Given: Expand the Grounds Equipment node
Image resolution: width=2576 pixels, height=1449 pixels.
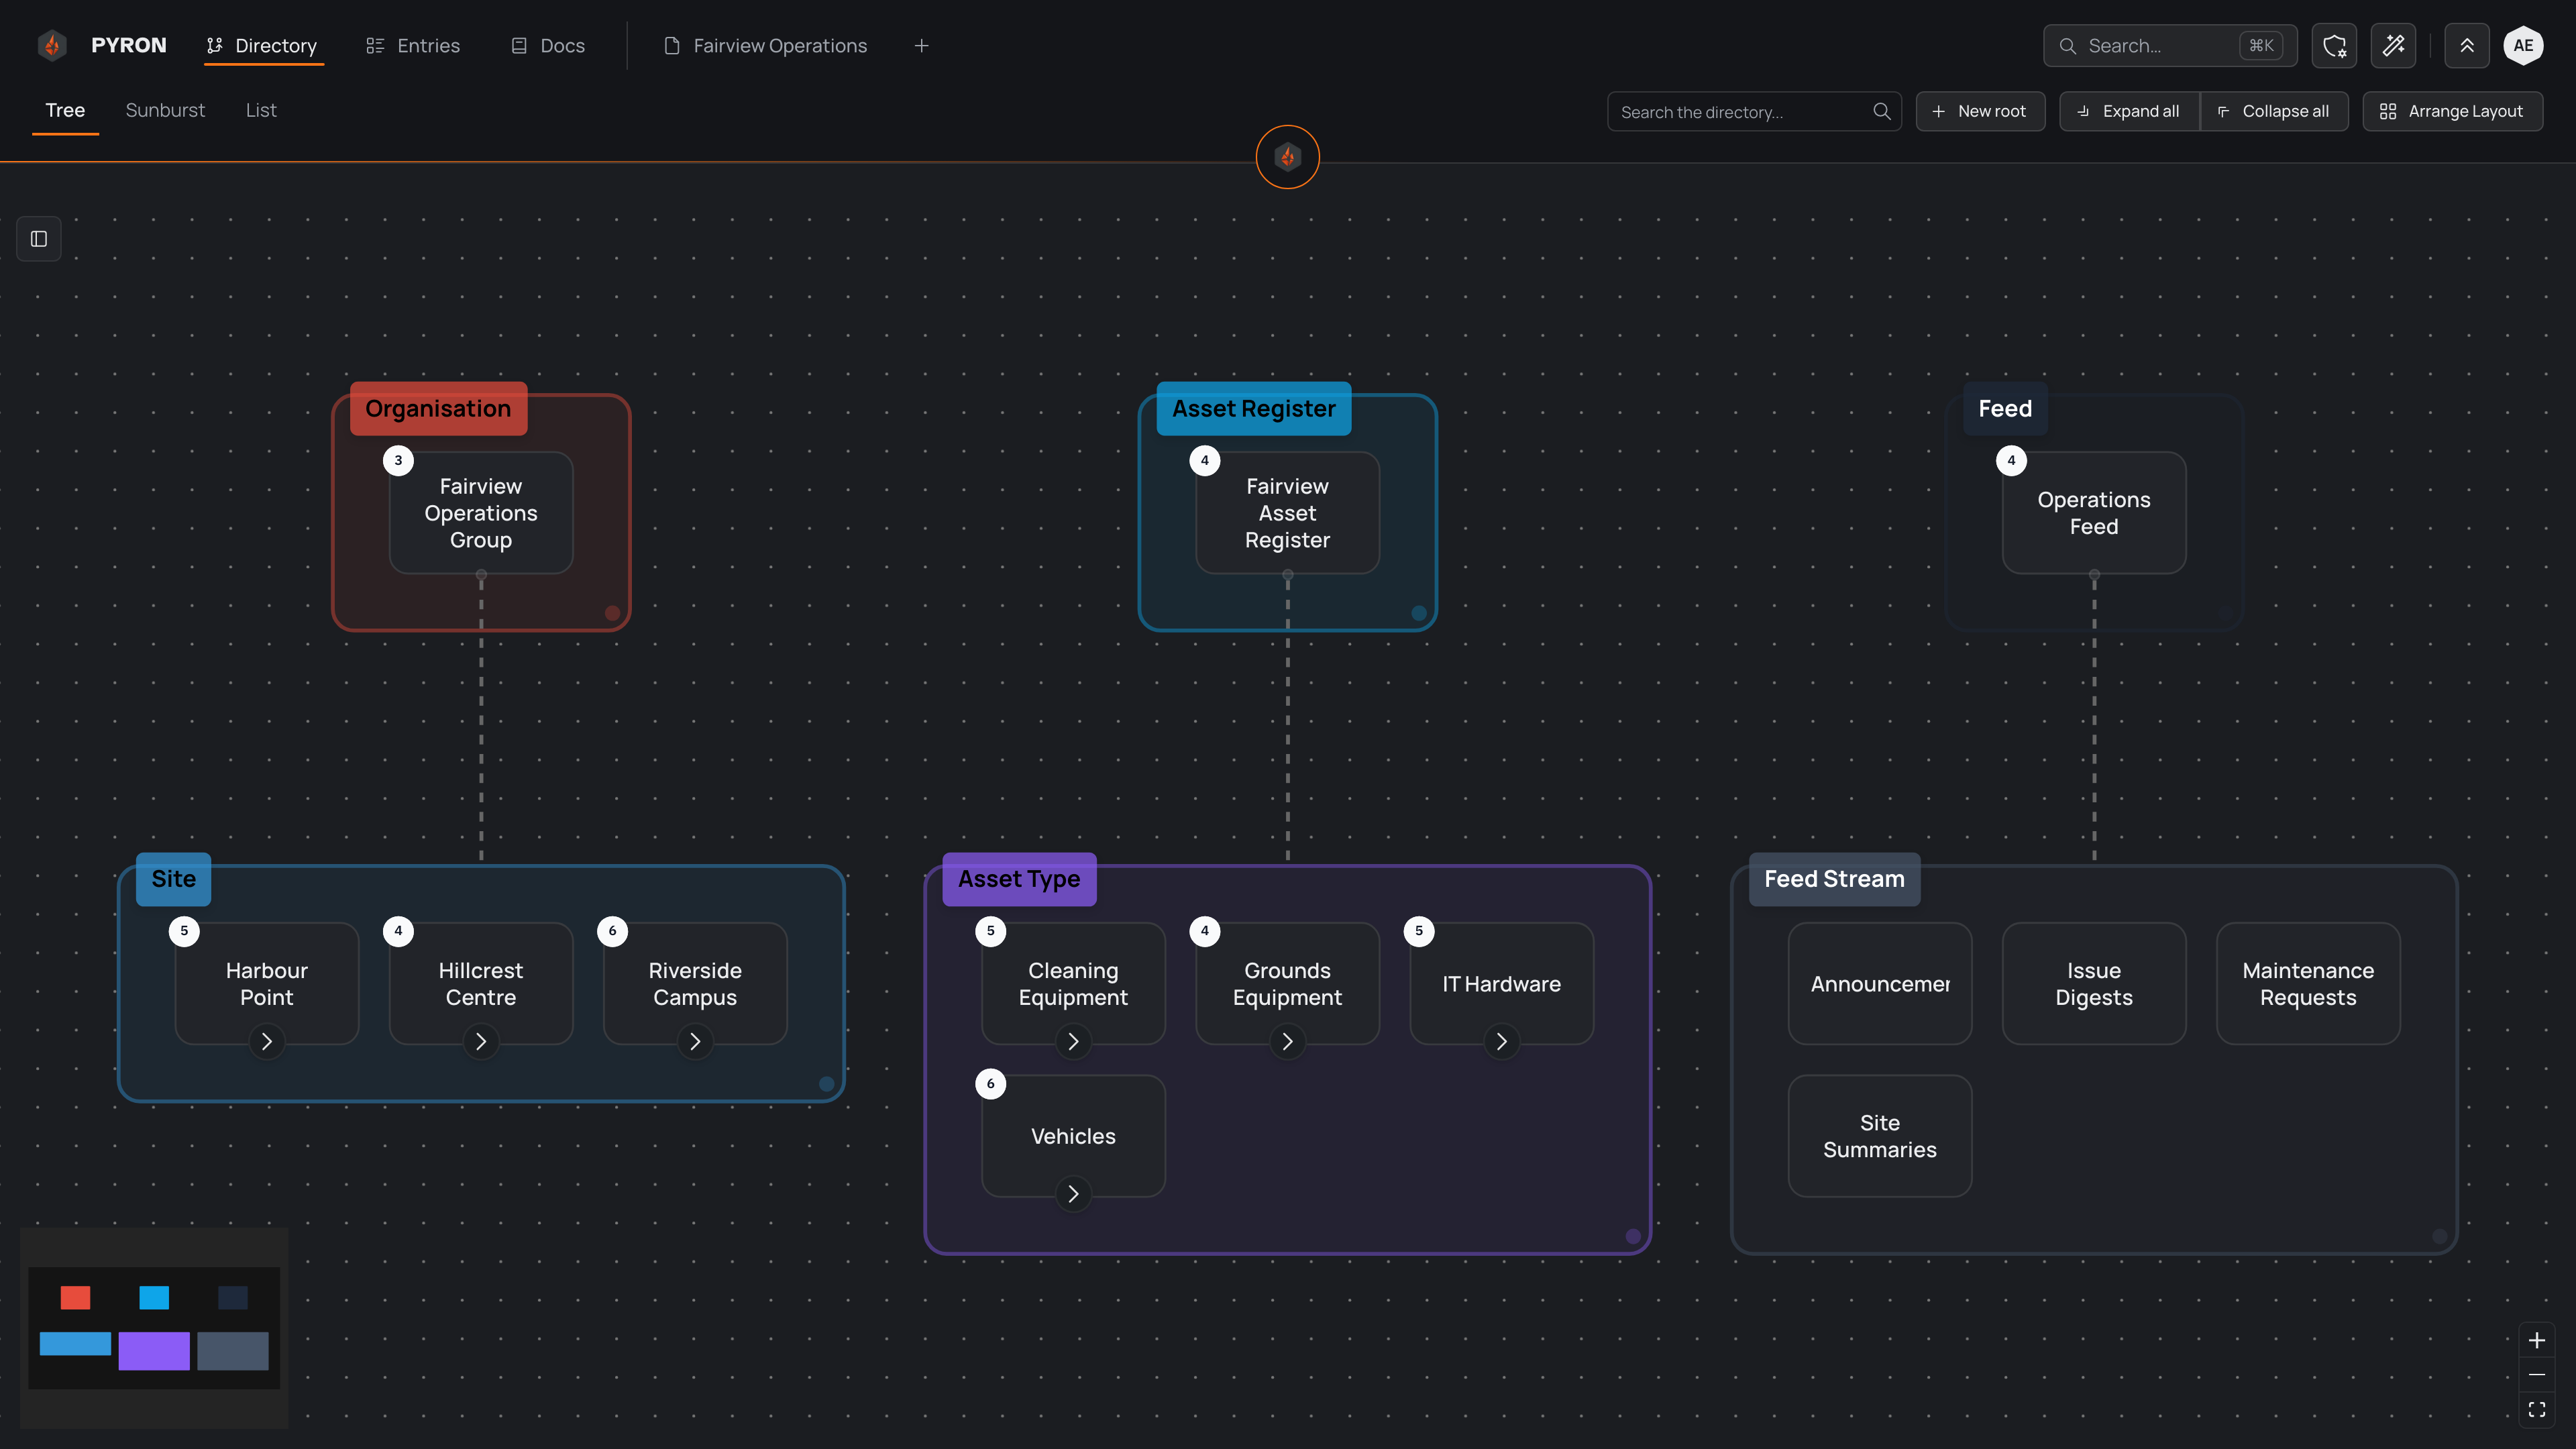Looking at the screenshot, I should [1287, 1042].
